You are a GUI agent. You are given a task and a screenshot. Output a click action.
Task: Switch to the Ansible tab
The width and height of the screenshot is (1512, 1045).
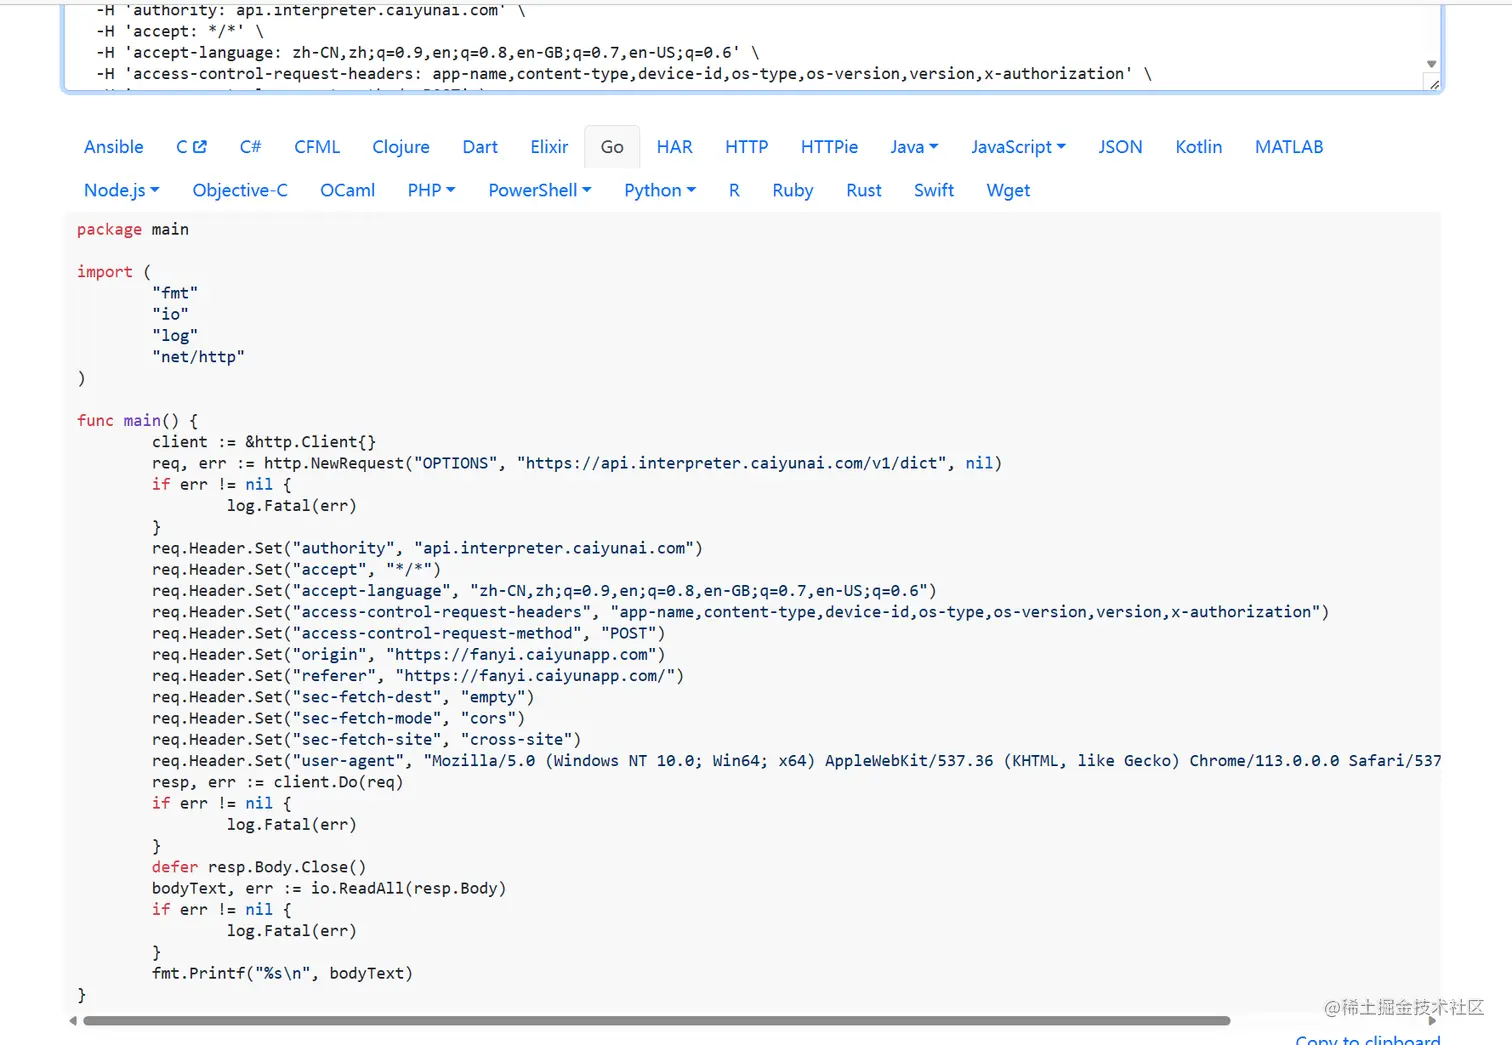tap(114, 147)
